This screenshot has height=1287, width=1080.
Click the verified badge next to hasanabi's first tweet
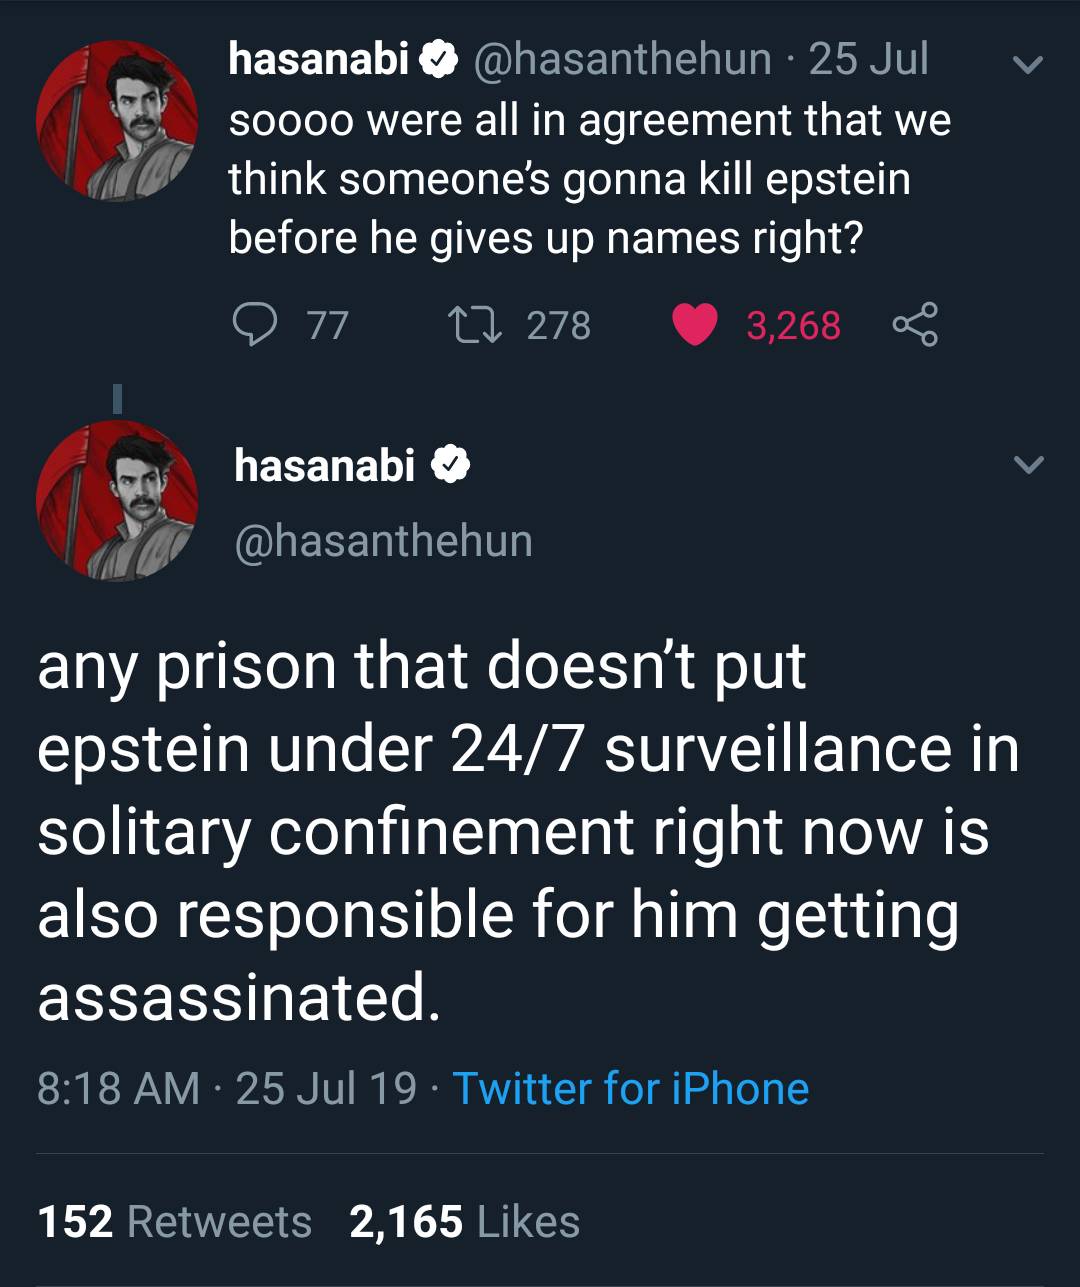[x=438, y=59]
